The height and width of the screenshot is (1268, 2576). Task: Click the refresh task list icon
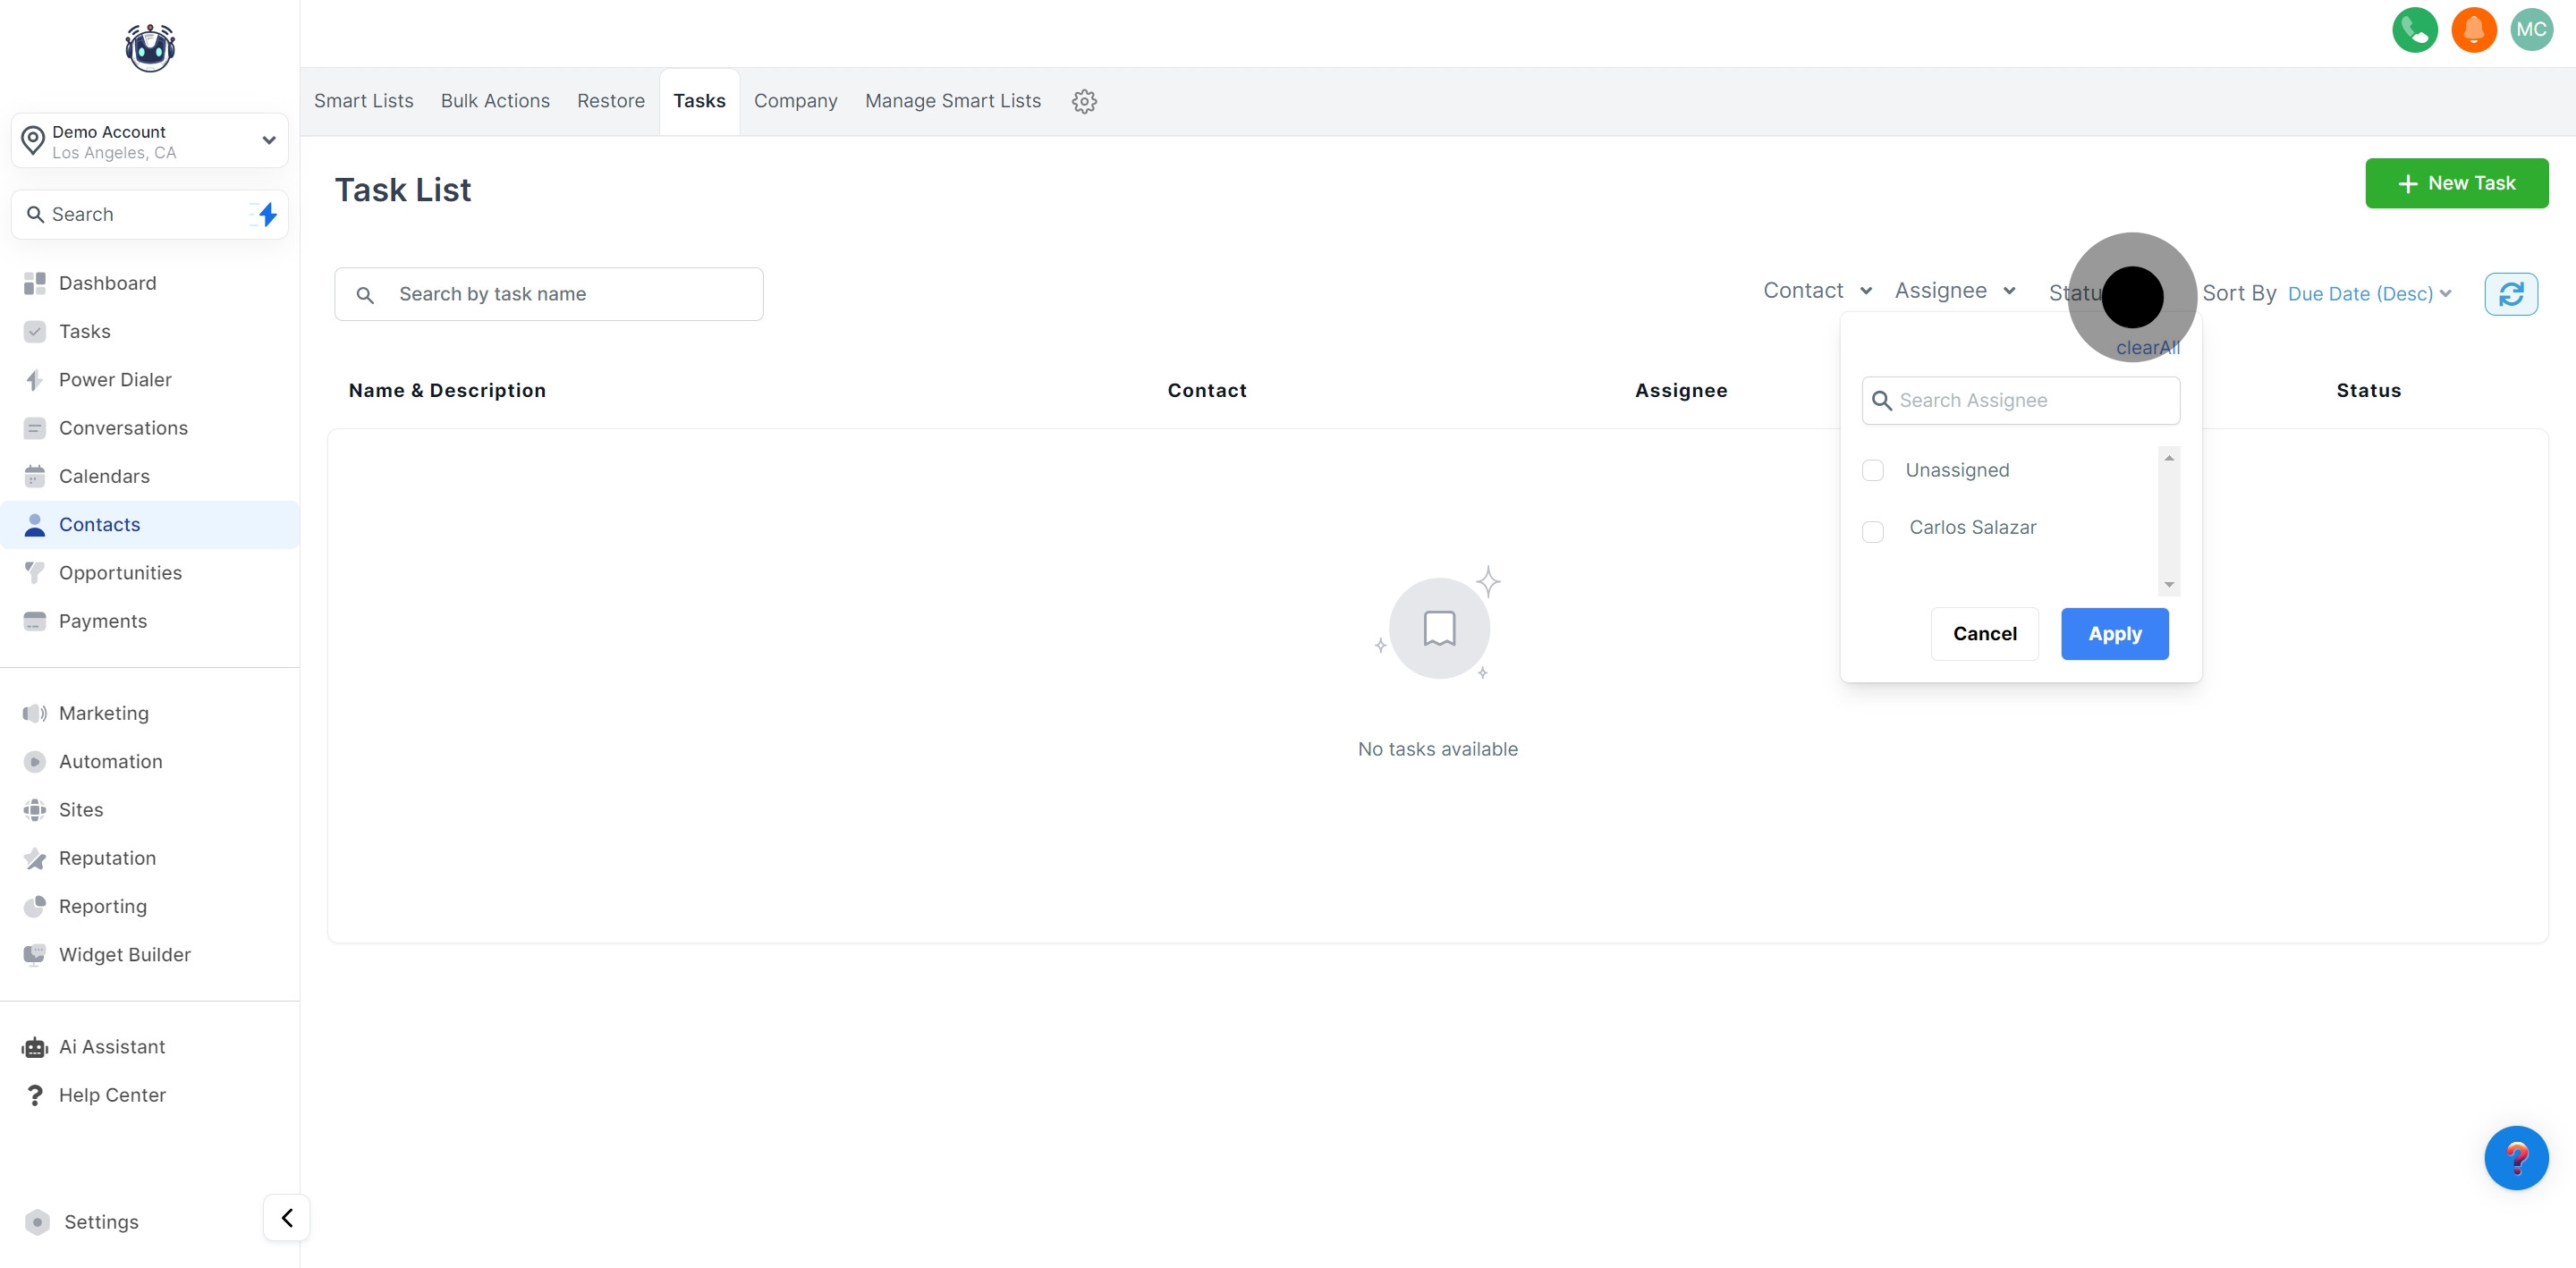pyautogui.click(x=2510, y=294)
